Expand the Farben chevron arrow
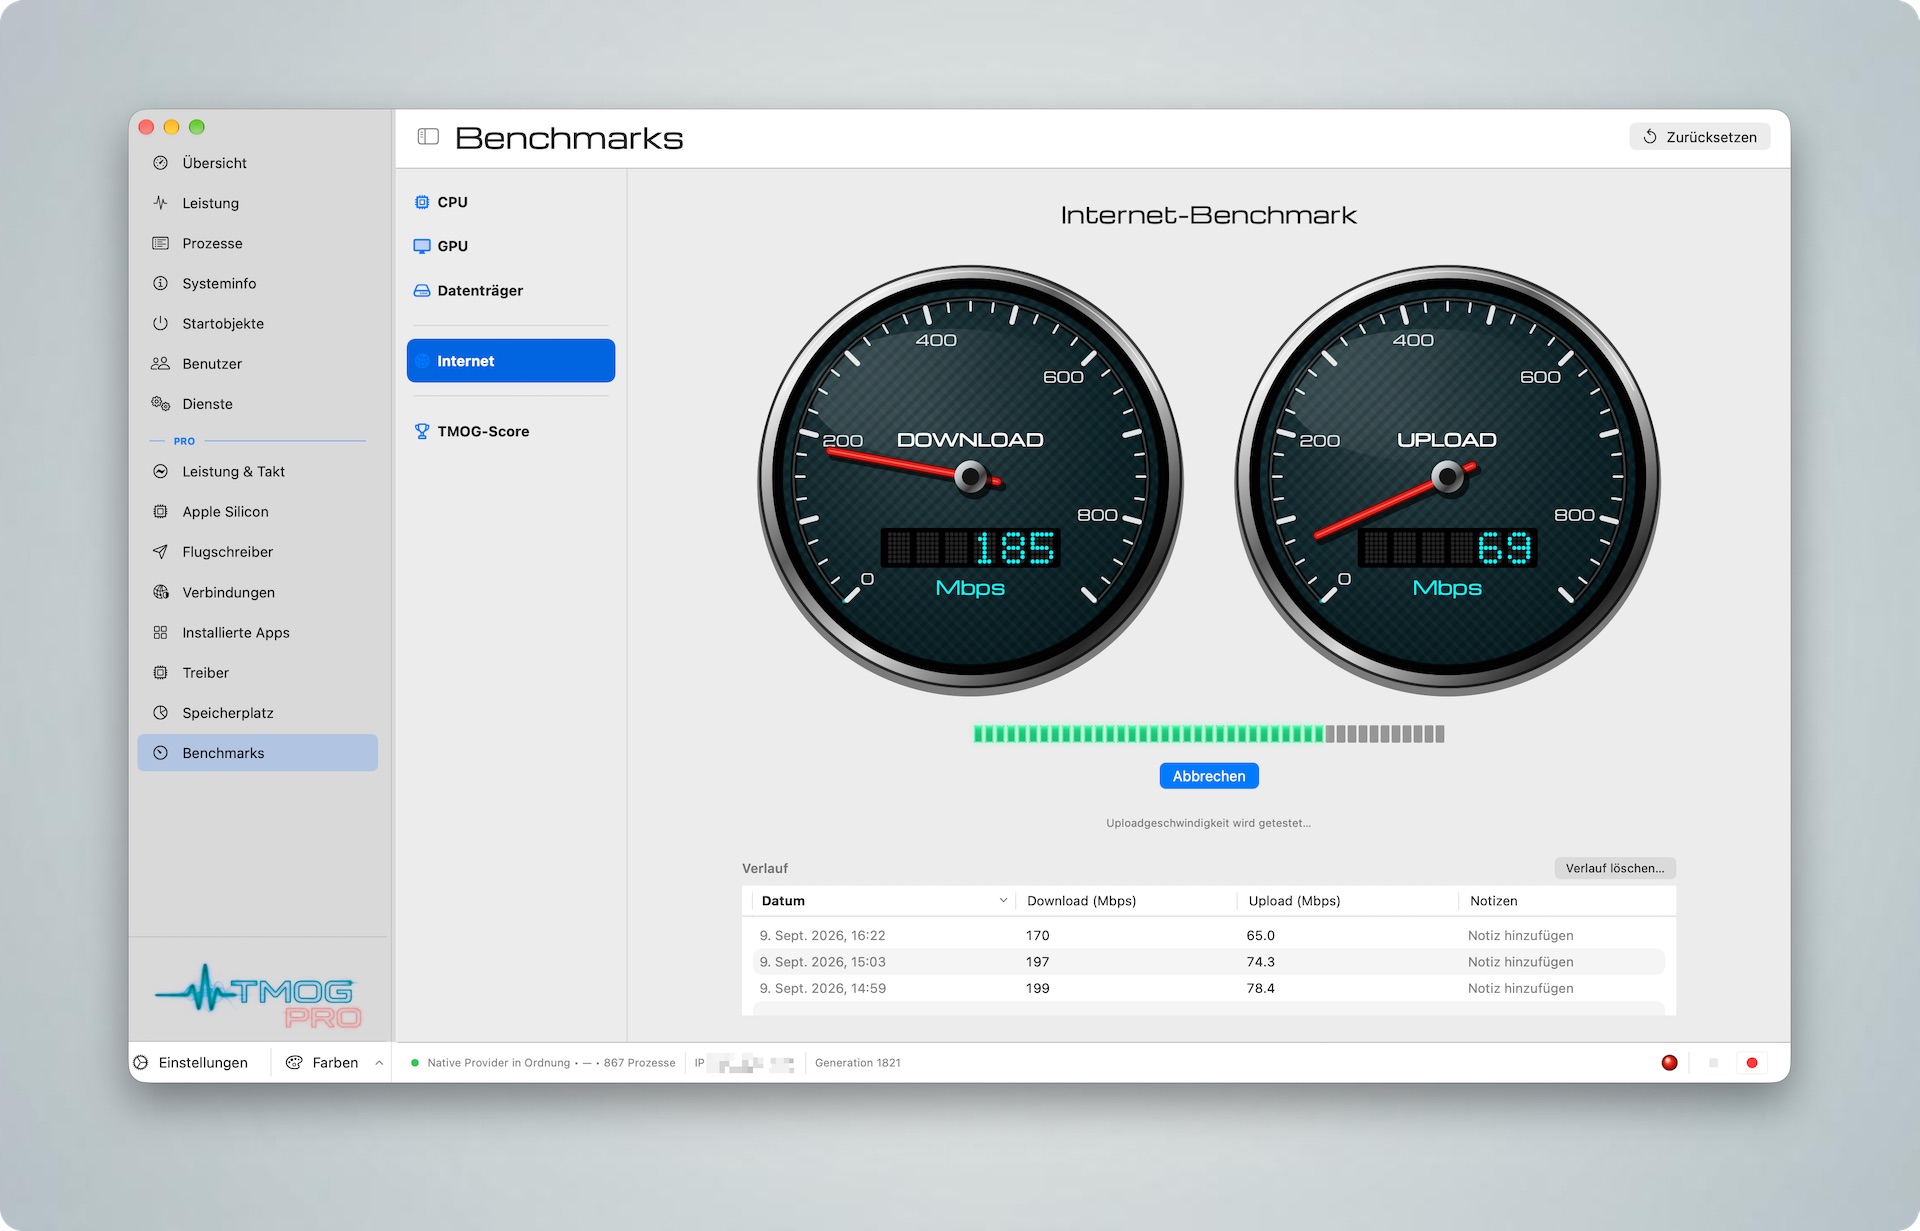This screenshot has height=1231, width=1920. point(379,1062)
